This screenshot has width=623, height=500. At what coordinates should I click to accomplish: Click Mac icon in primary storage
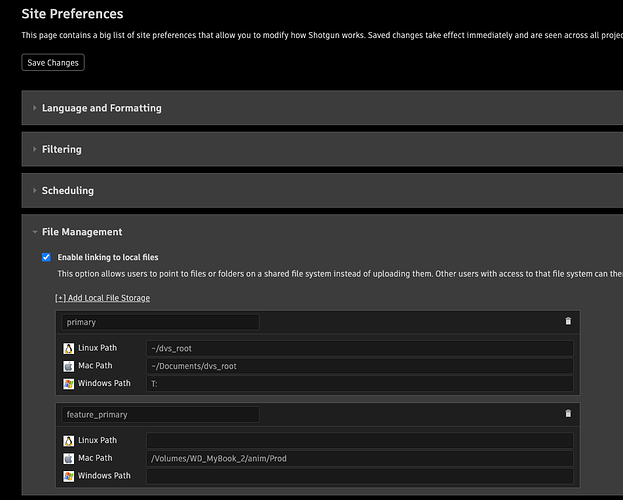click(69, 366)
